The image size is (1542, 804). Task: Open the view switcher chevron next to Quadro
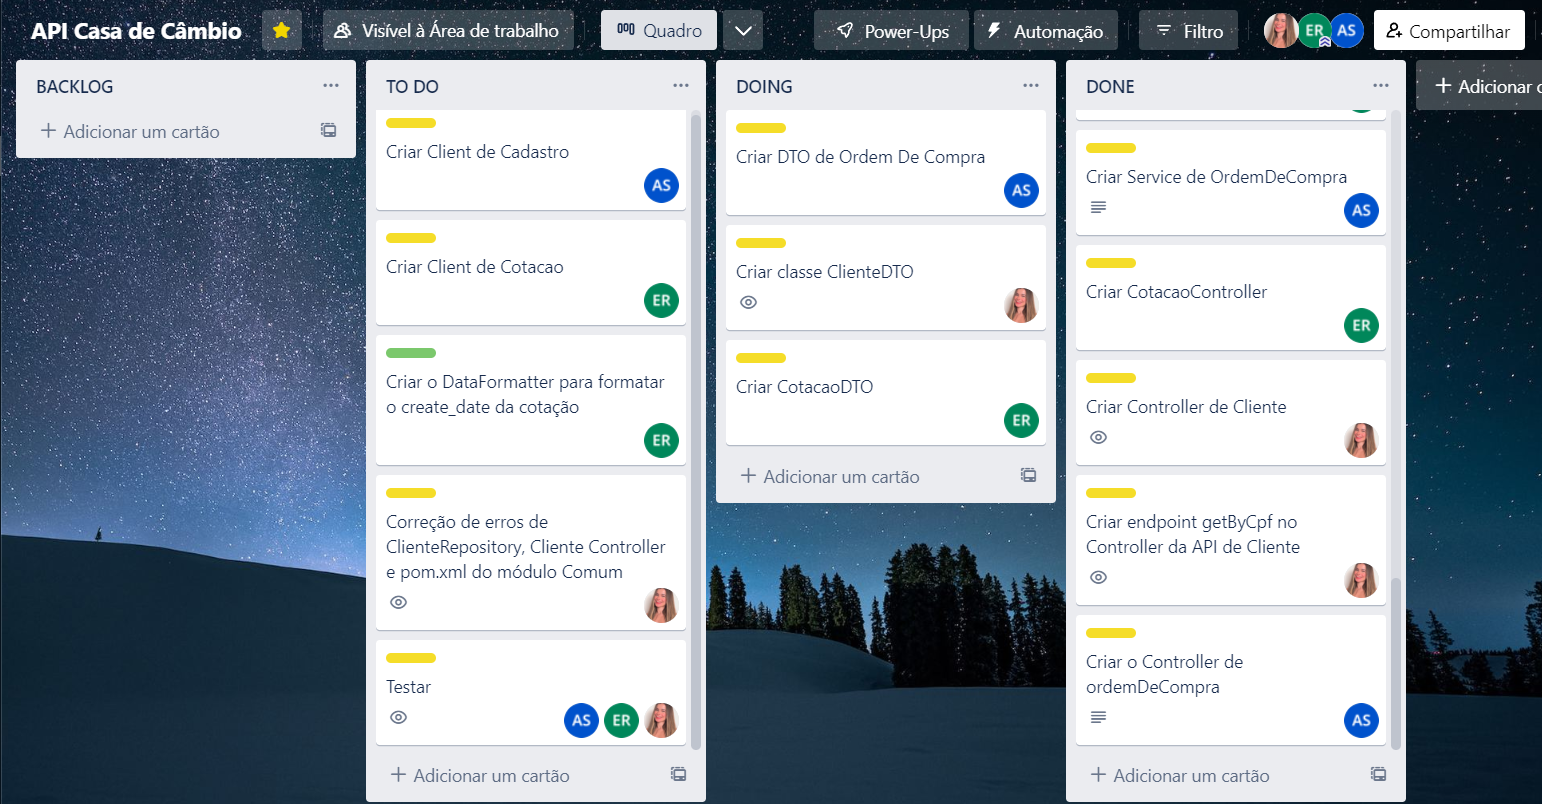pos(742,30)
